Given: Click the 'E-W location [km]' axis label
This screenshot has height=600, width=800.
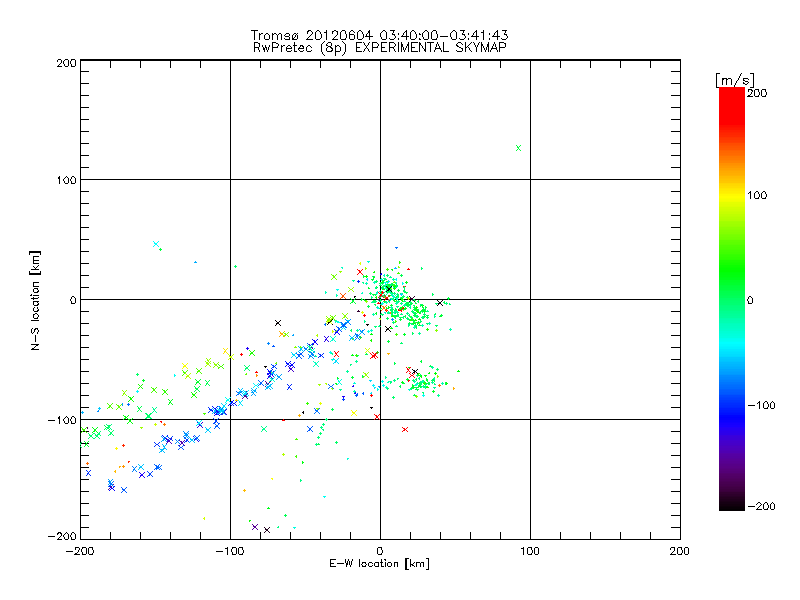Looking at the screenshot, I should pyautogui.click(x=379, y=564).
